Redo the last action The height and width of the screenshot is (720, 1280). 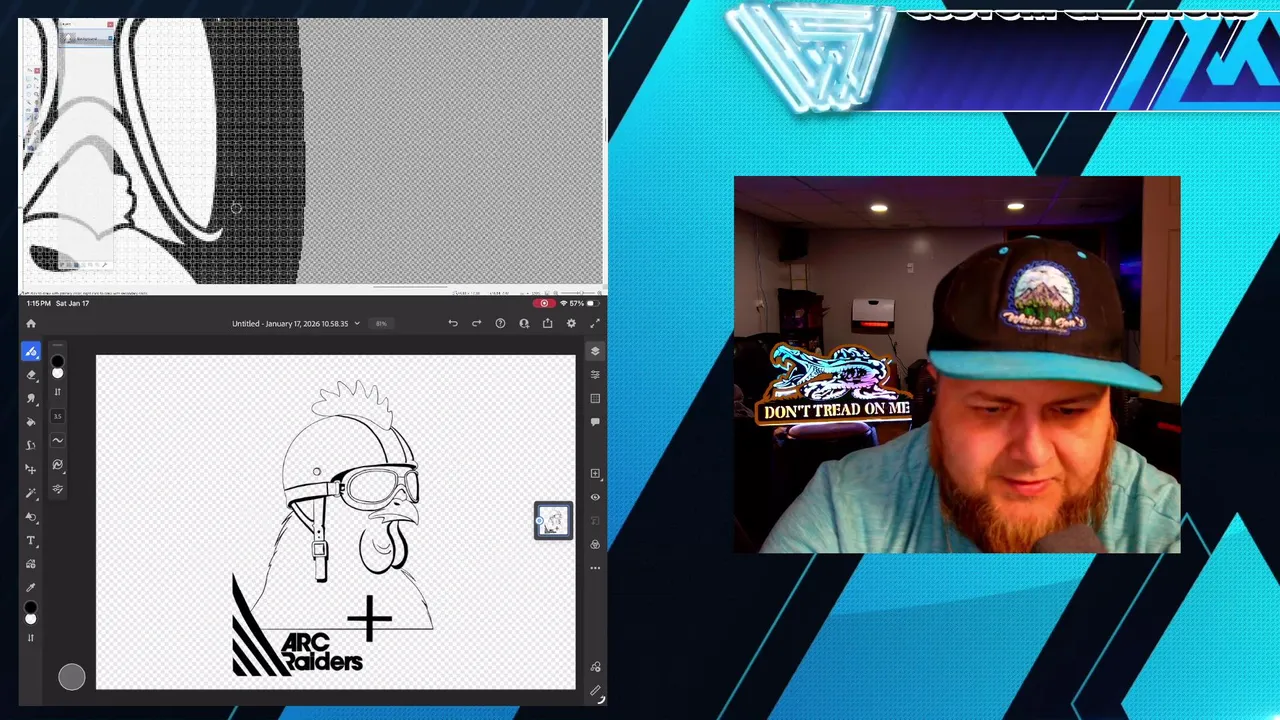tap(476, 323)
